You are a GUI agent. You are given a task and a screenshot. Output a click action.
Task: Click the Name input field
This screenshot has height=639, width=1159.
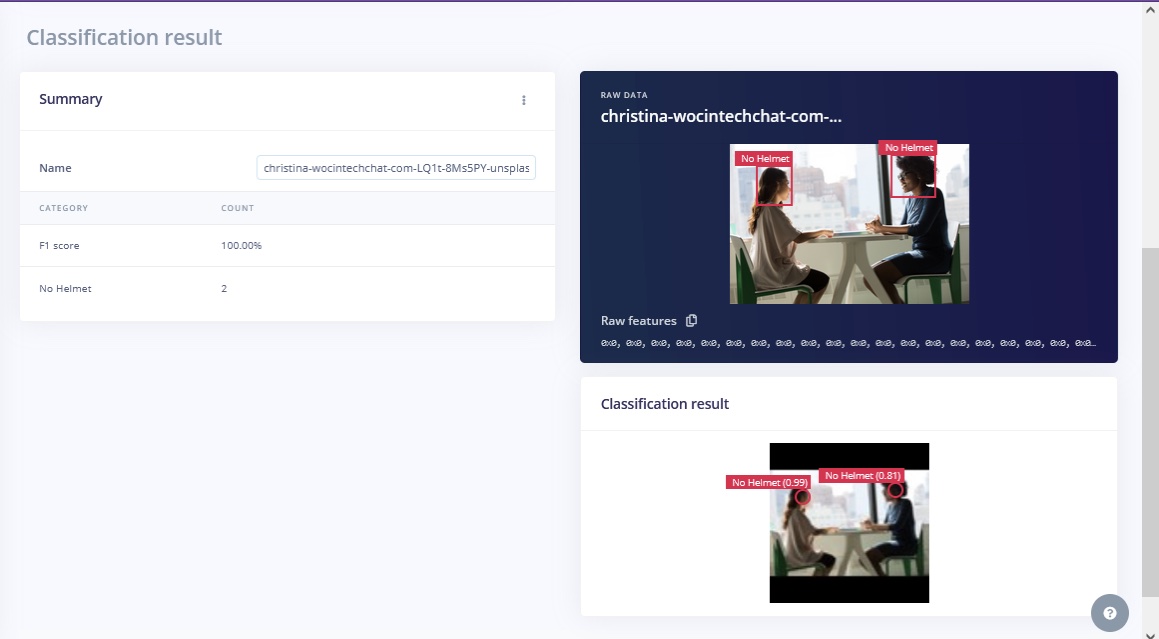396,169
